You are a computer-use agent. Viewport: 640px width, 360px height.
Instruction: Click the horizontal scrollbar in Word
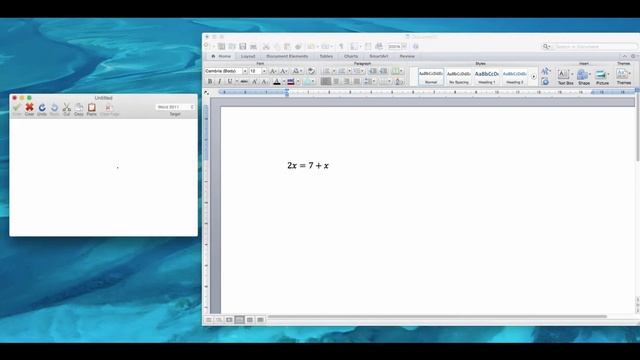coord(437,316)
